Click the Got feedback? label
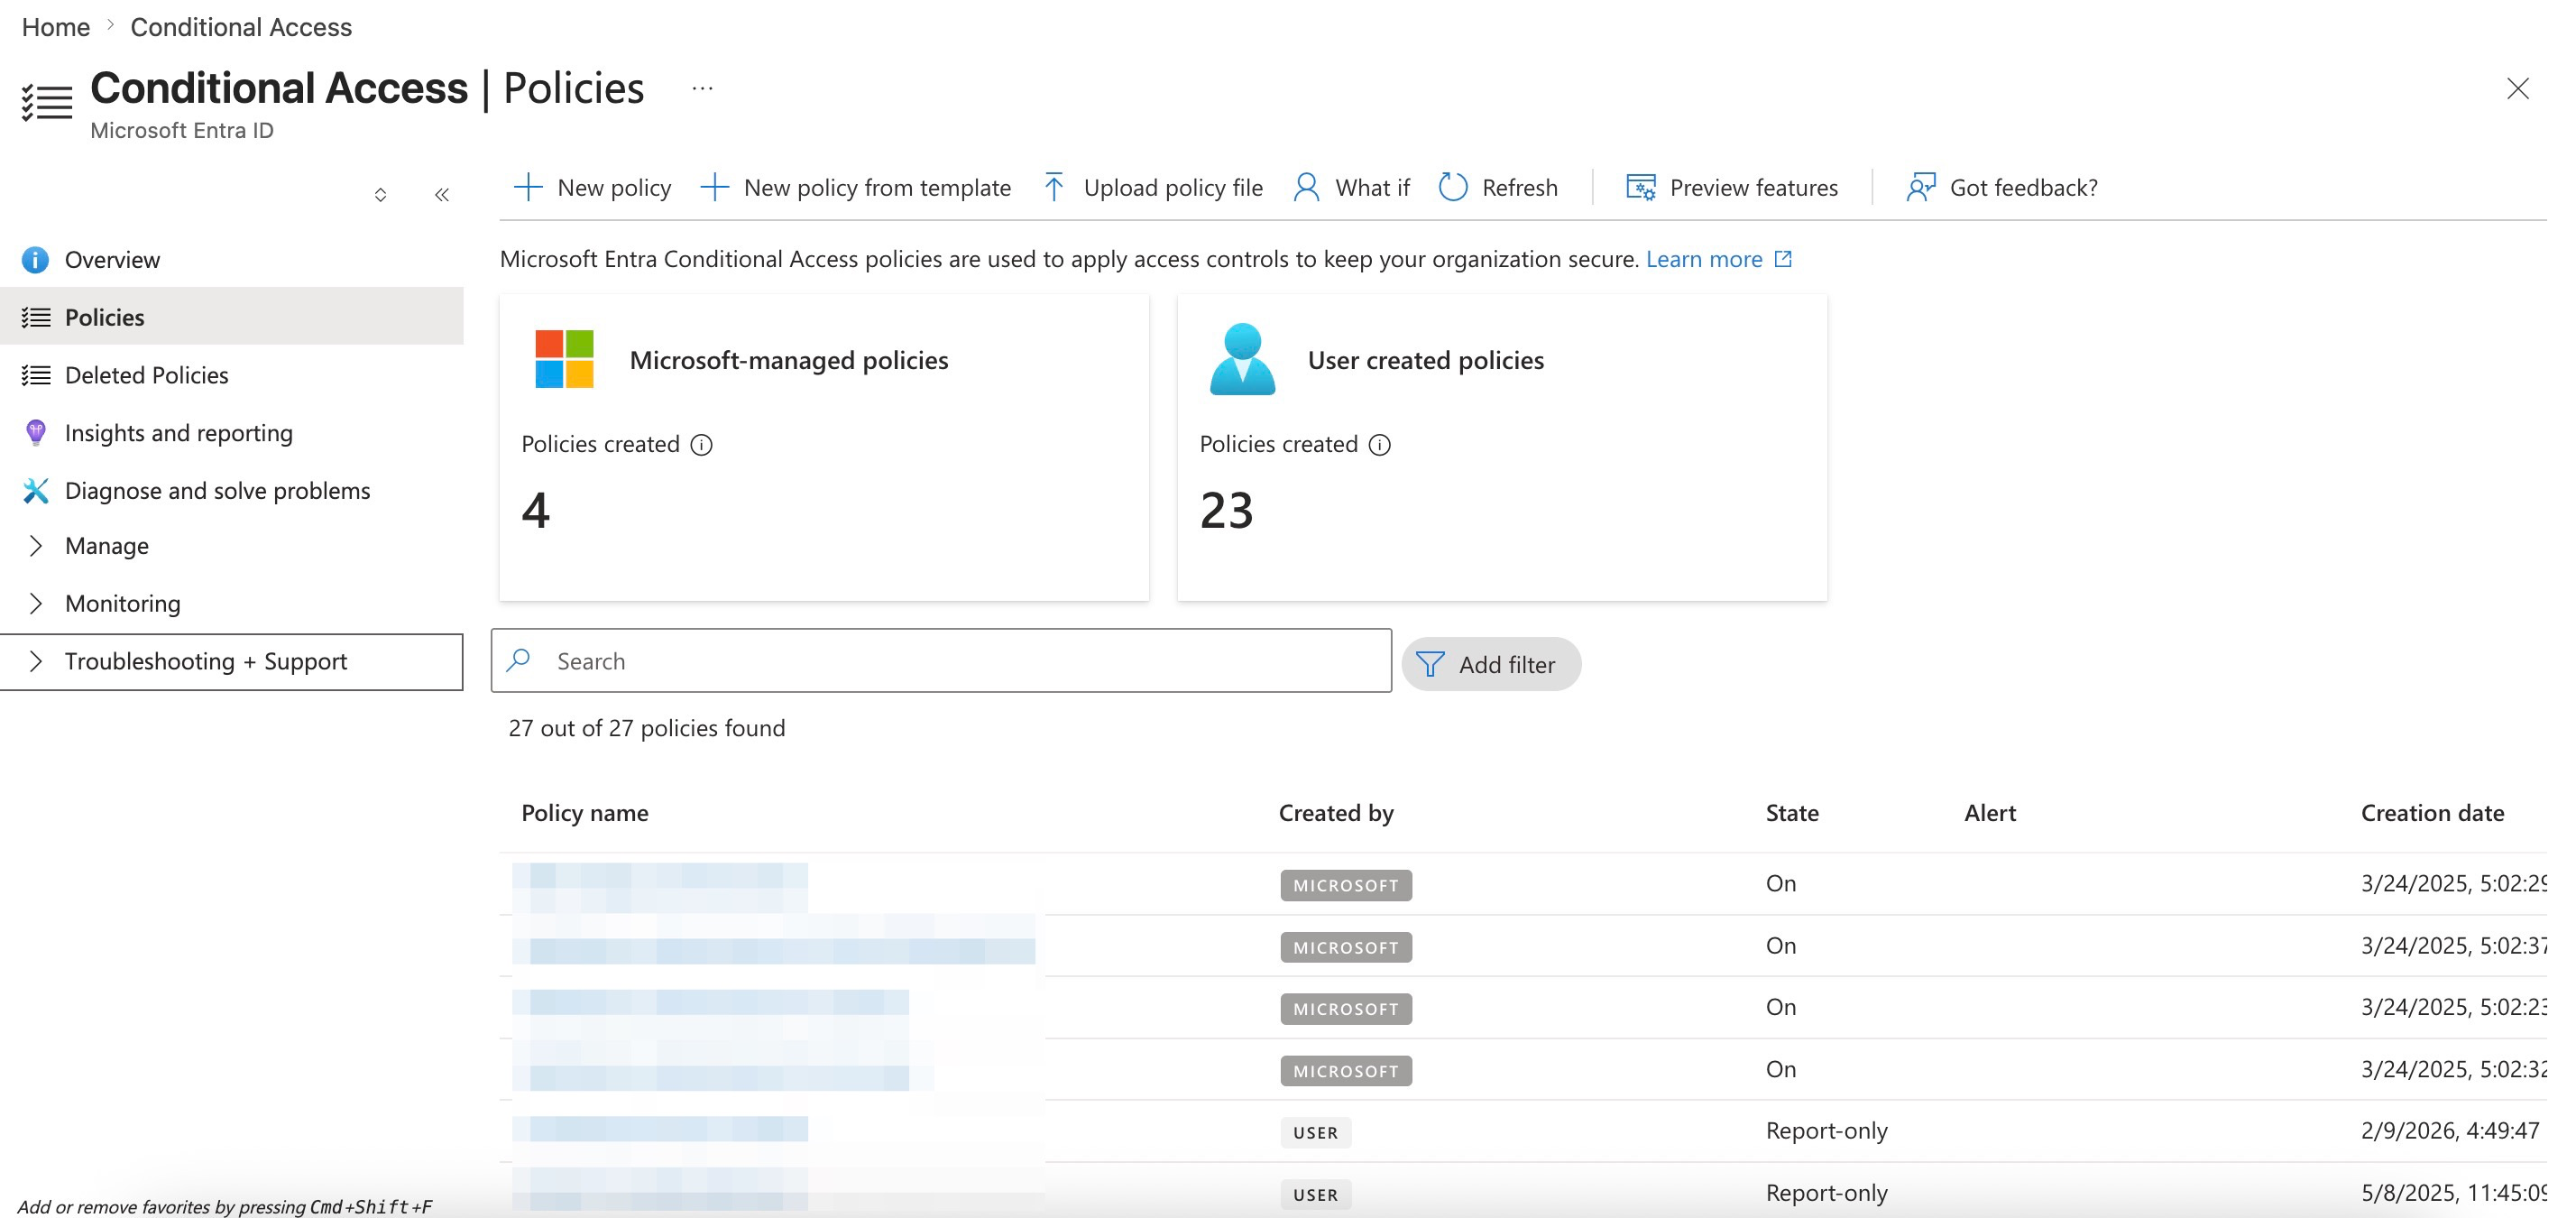 [x=2023, y=187]
